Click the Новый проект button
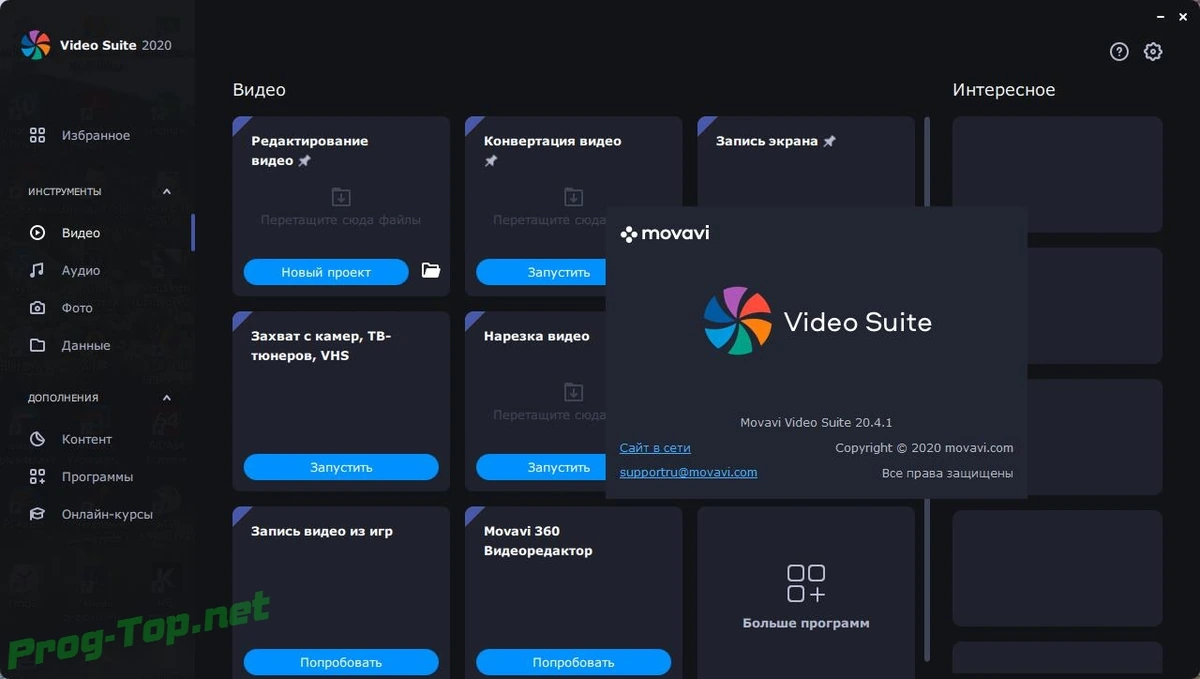Image resolution: width=1200 pixels, height=679 pixels. point(326,272)
